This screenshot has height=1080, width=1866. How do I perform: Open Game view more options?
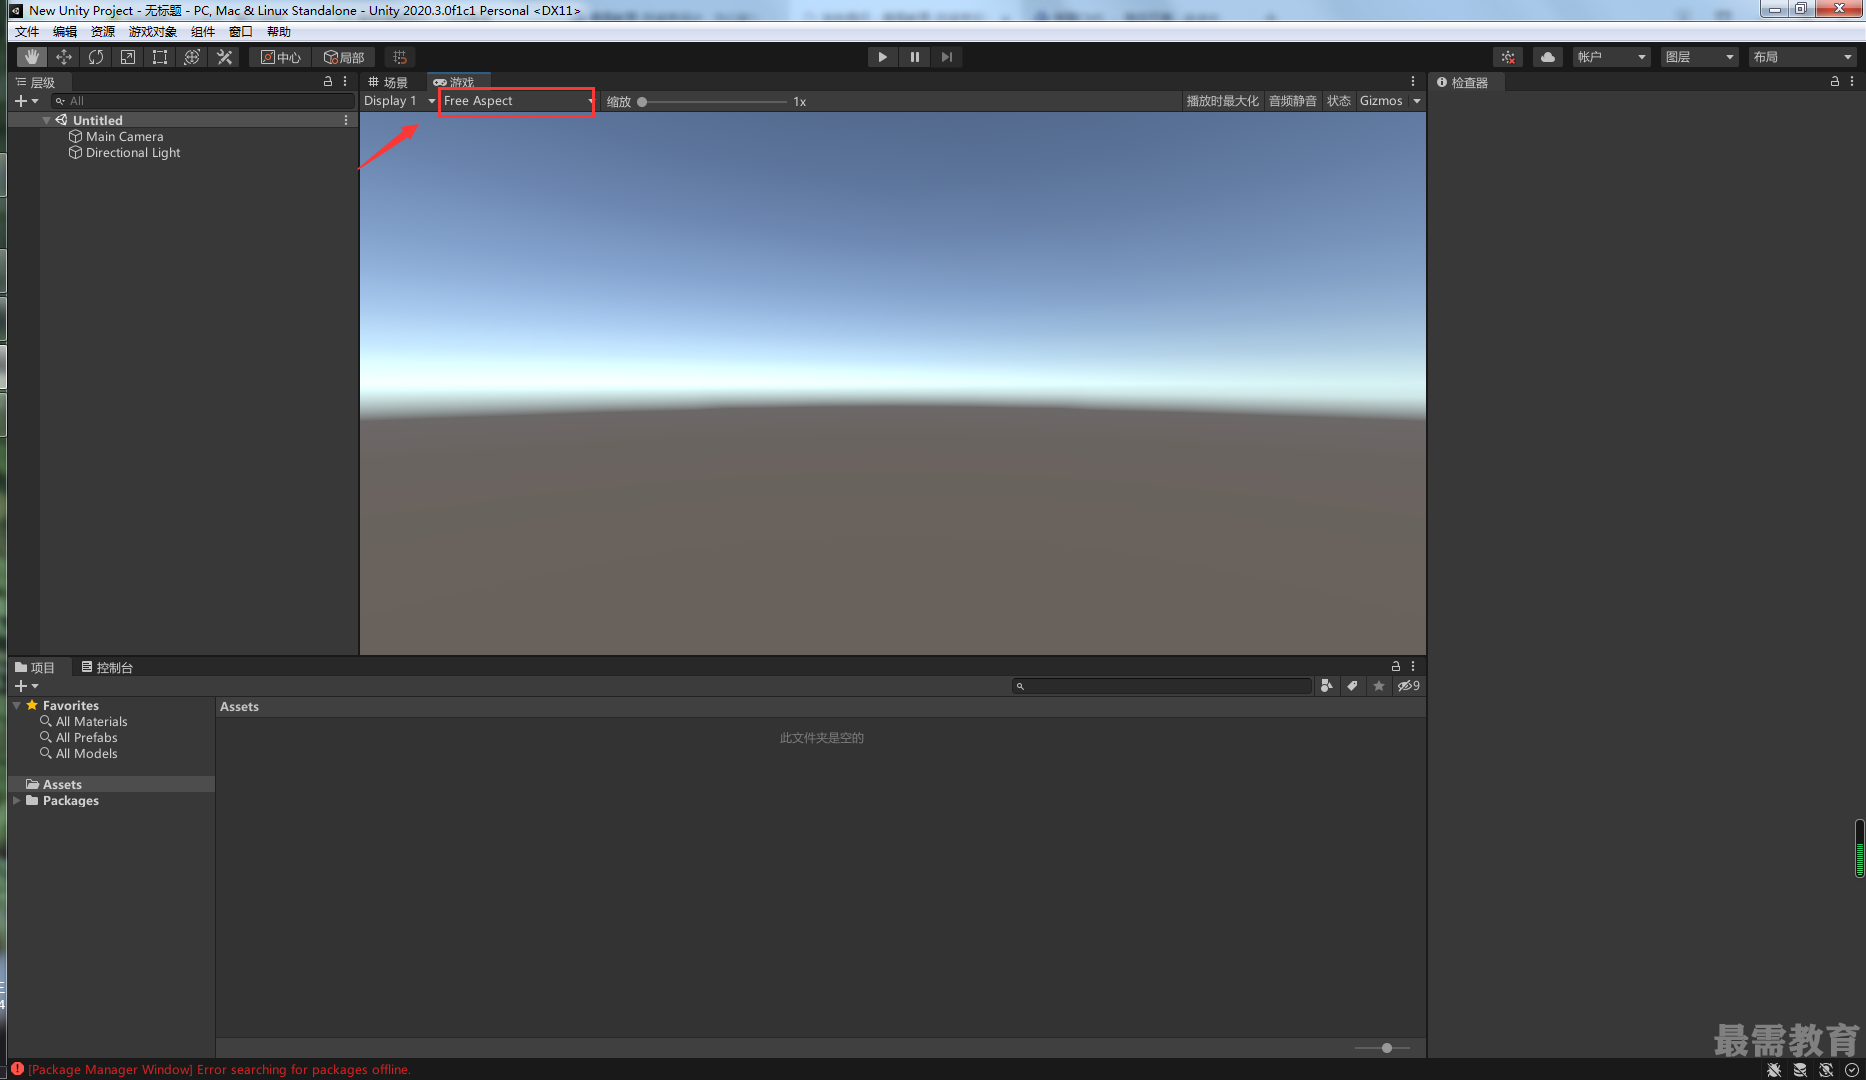1413,81
